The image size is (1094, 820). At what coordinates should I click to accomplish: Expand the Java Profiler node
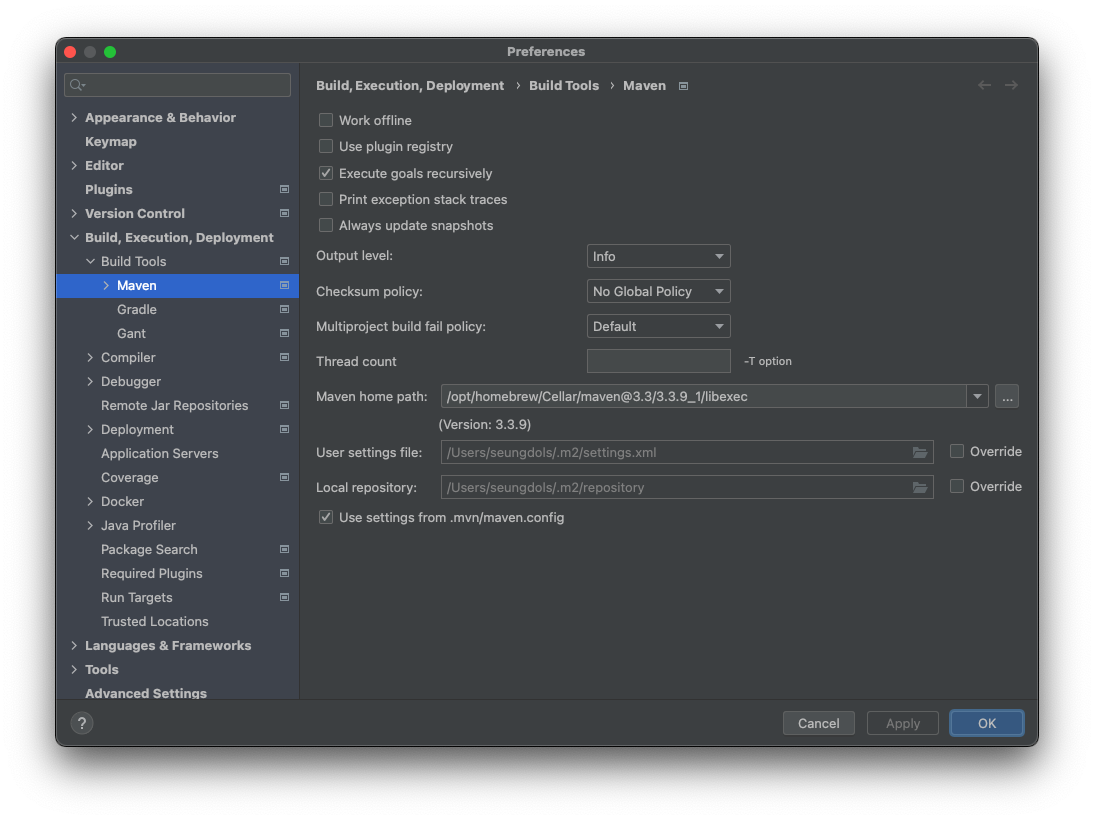[90, 525]
